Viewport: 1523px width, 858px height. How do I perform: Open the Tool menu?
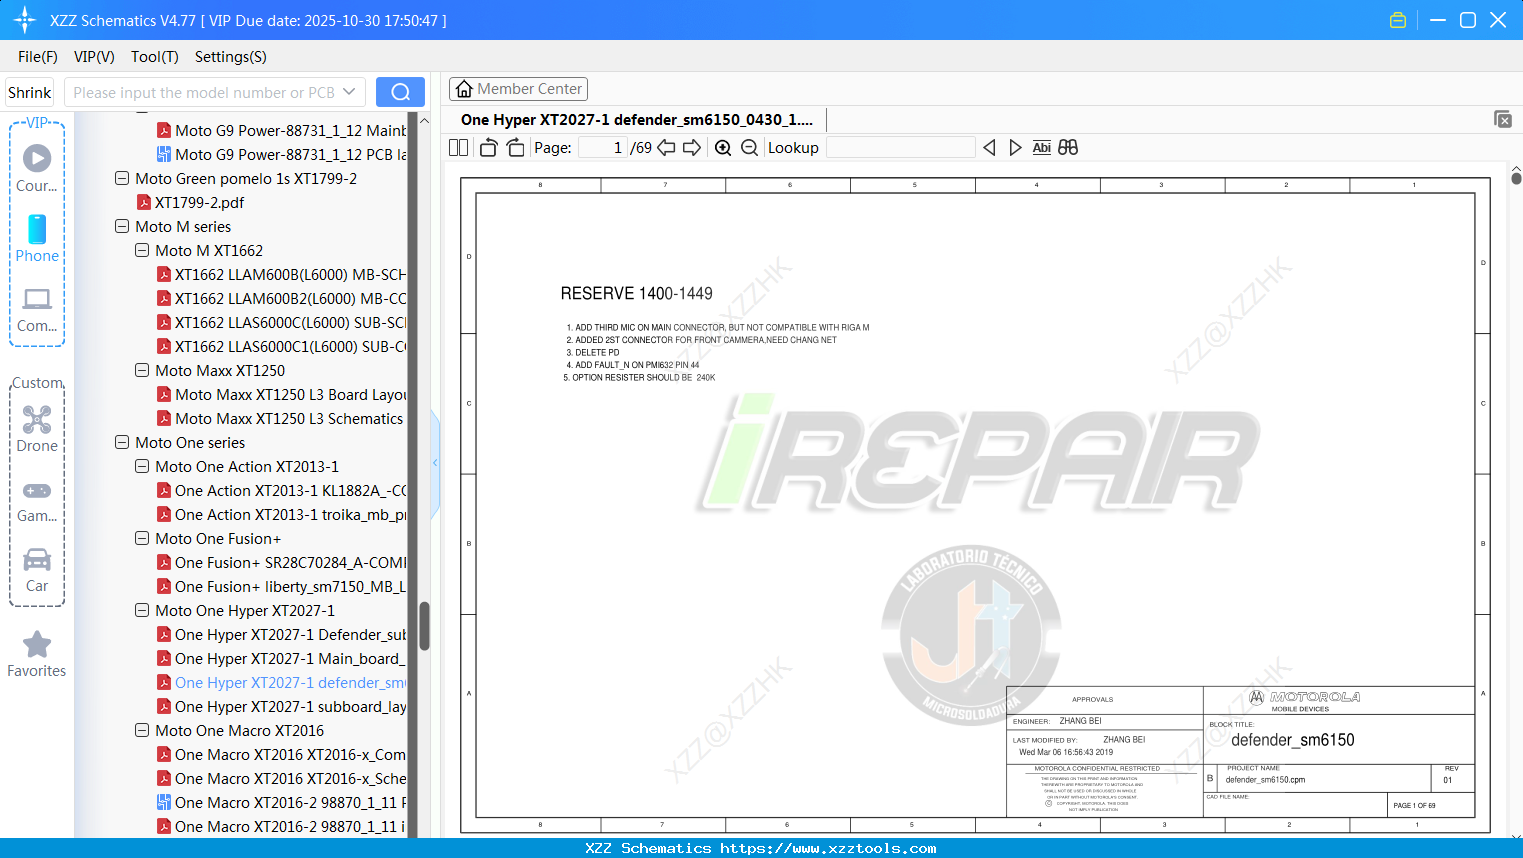point(154,57)
